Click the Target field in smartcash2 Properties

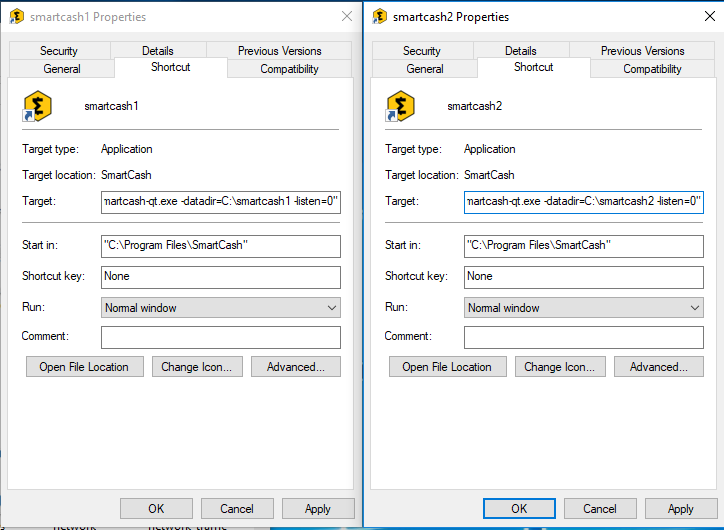584,202
